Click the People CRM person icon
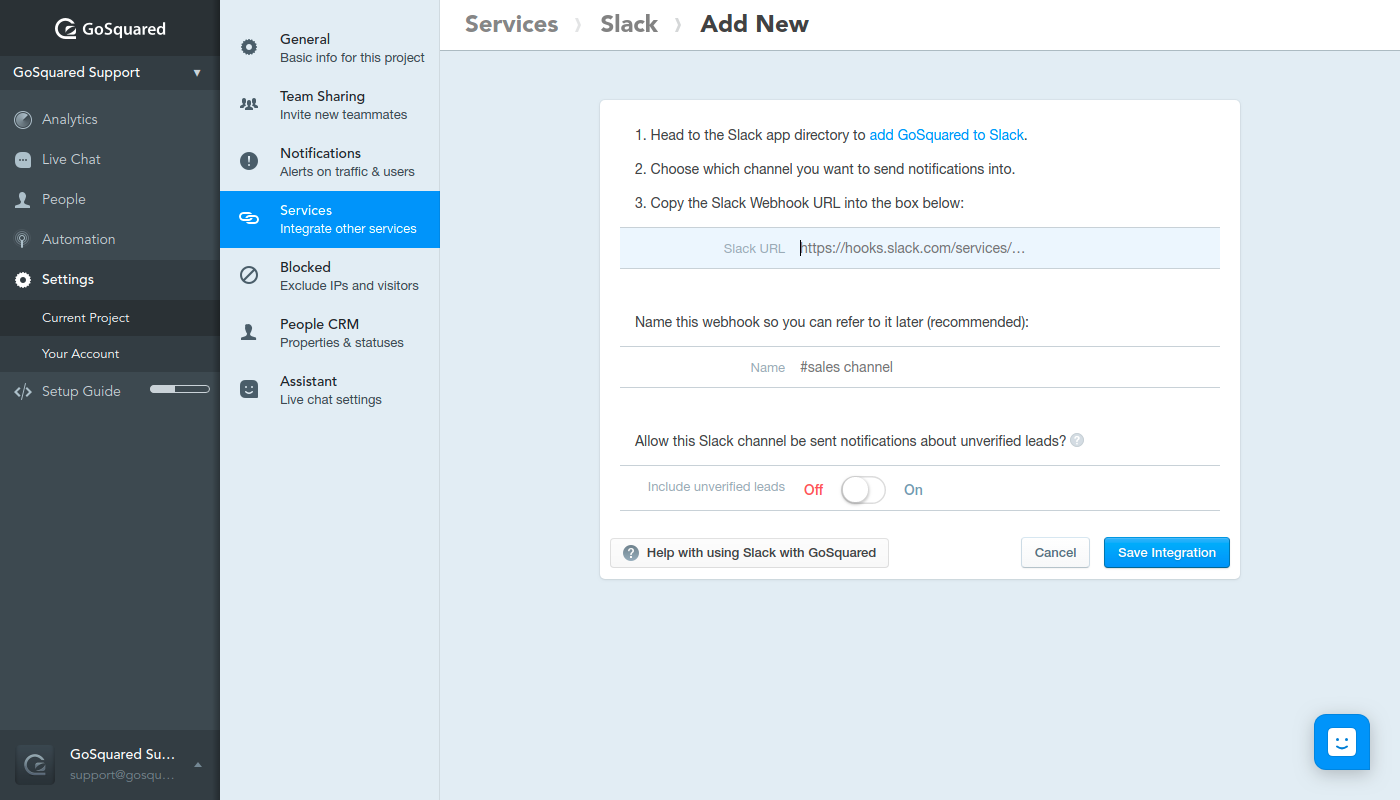Screen dimensions: 1400x800 (x=249, y=332)
